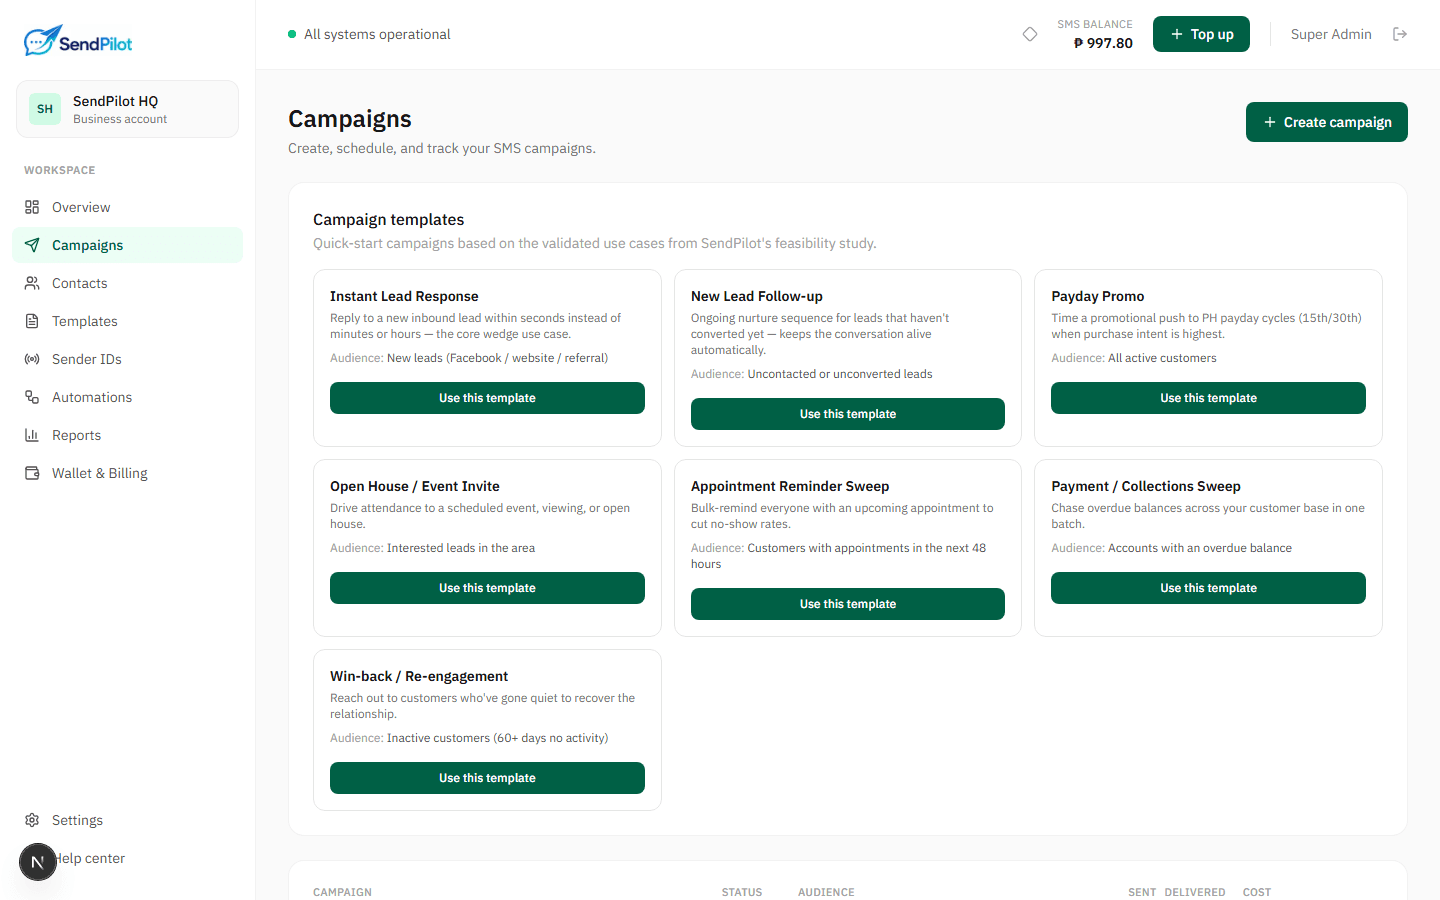Use the Appointment Reminder Sweep template
Viewport: 1440px width, 900px height.
click(x=848, y=604)
